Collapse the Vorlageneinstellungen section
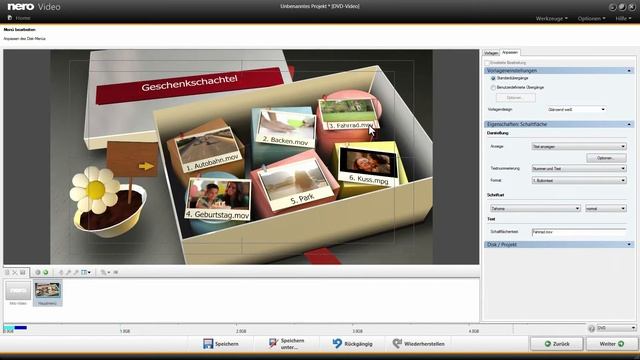Screen dimensions: 640x360 click(x=629, y=71)
